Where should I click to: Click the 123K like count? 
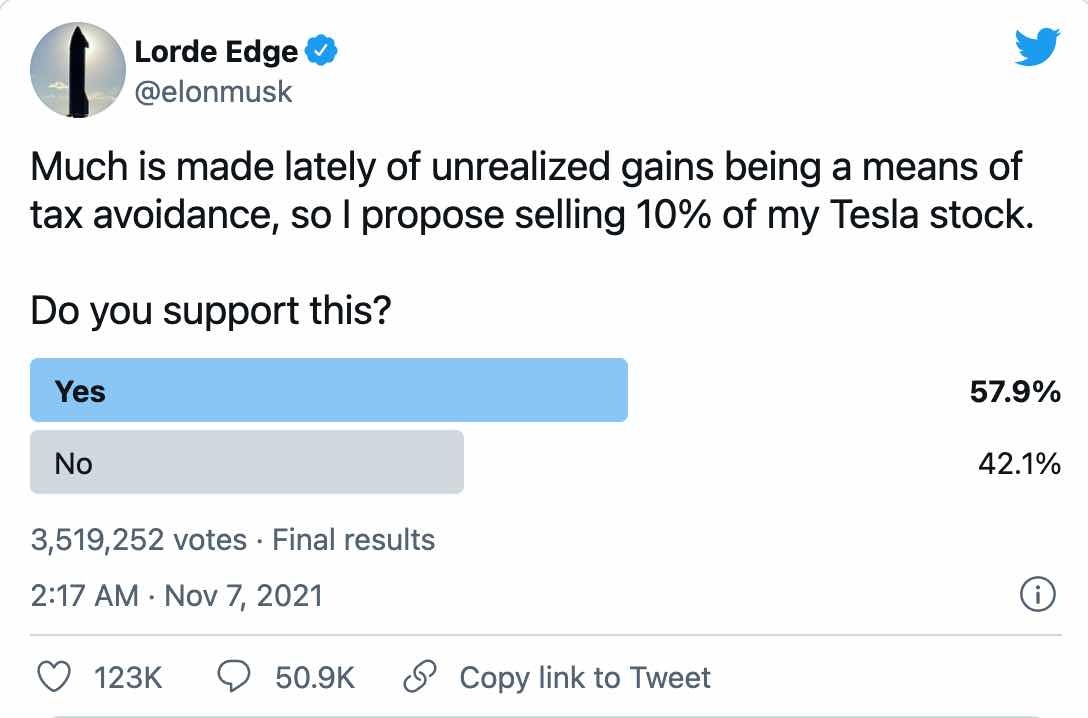coord(130,677)
